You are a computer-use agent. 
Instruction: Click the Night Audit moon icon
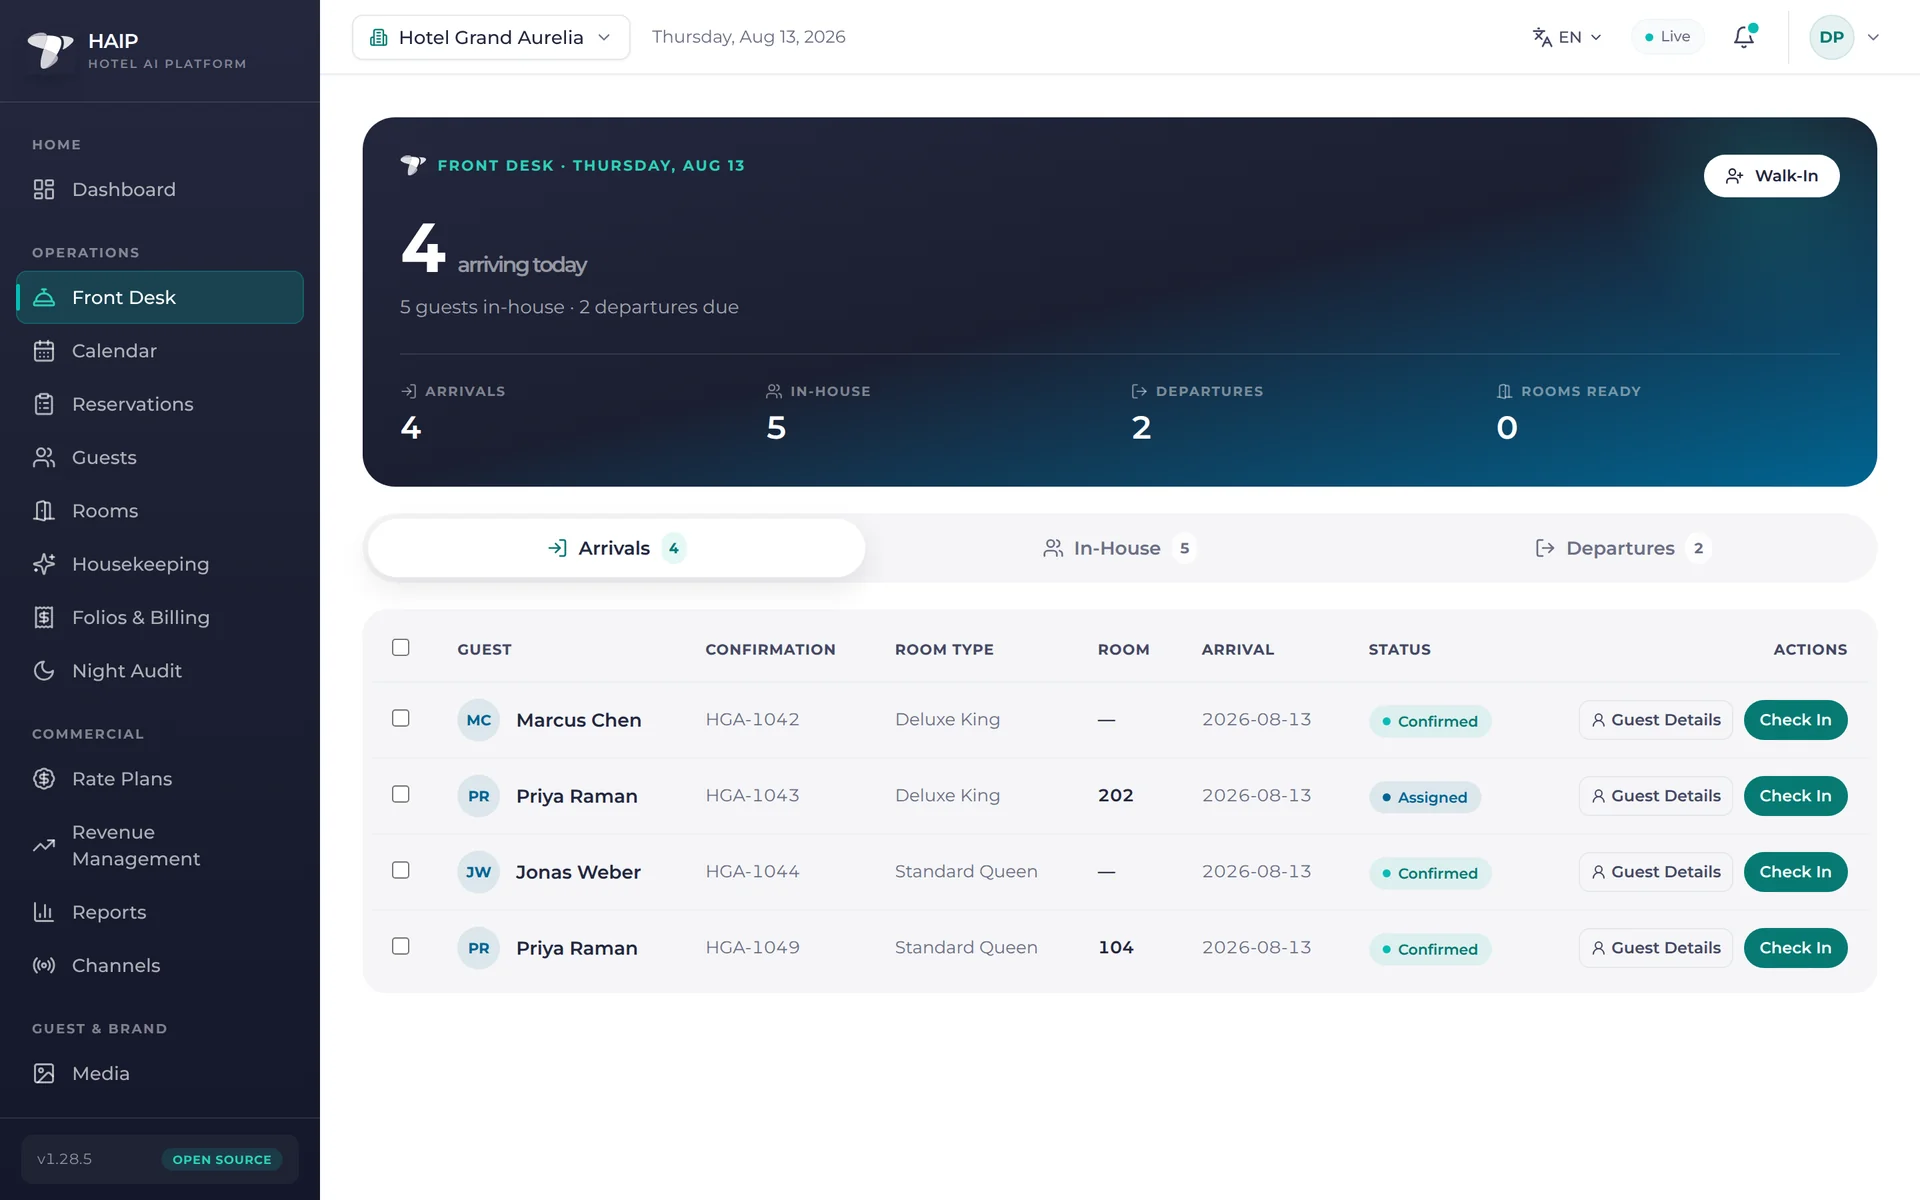click(x=44, y=671)
